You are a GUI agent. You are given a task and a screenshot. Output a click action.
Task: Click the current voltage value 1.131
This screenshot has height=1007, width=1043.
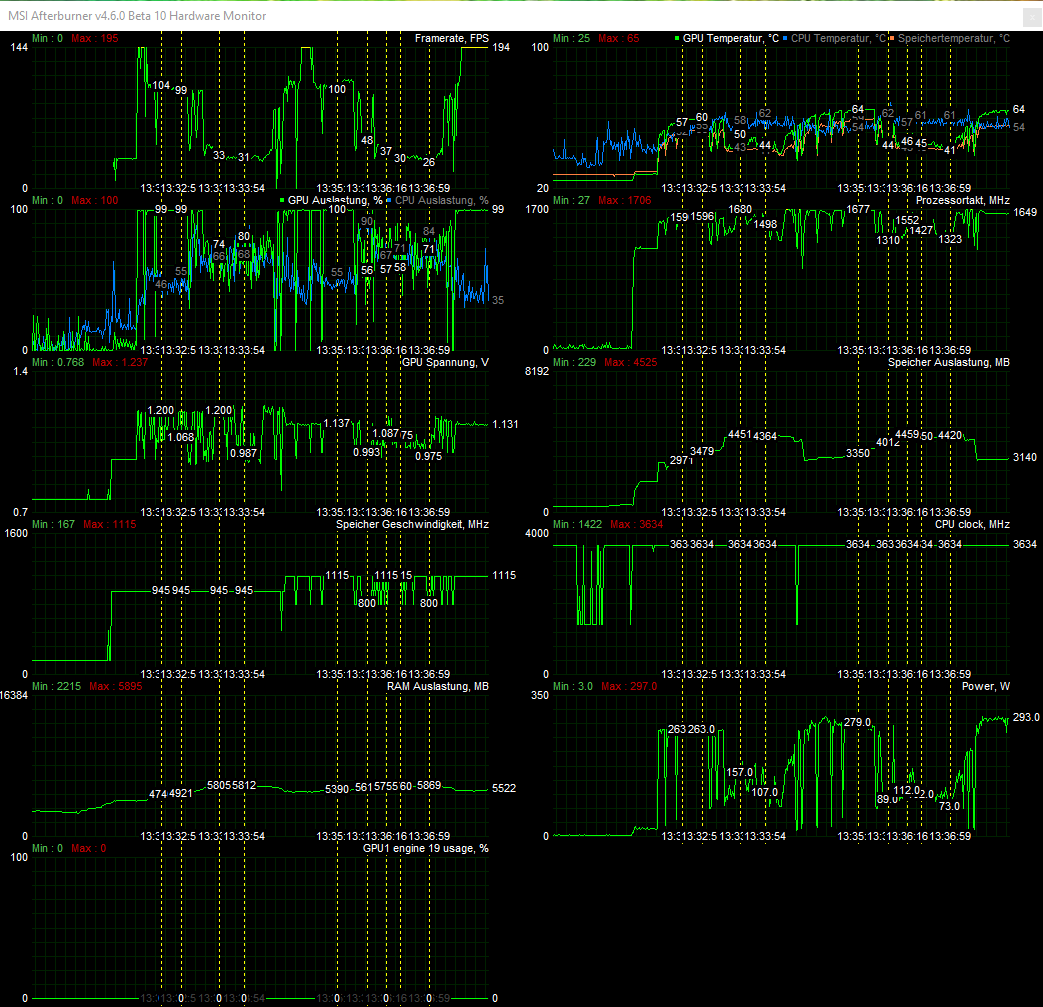(x=505, y=424)
